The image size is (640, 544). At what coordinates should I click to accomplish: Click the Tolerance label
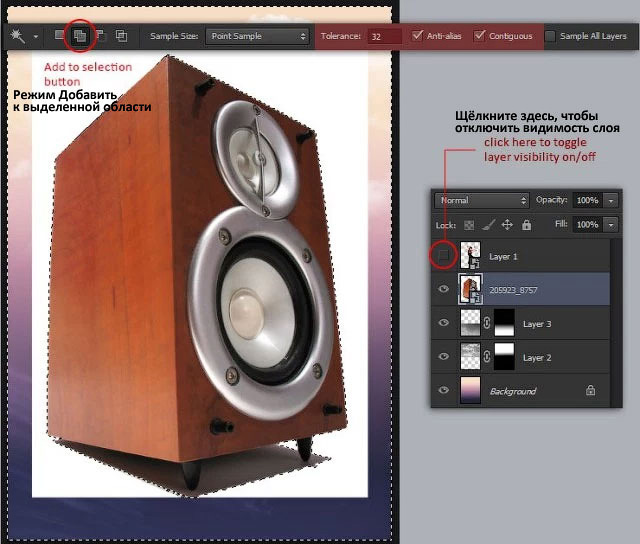(x=341, y=36)
